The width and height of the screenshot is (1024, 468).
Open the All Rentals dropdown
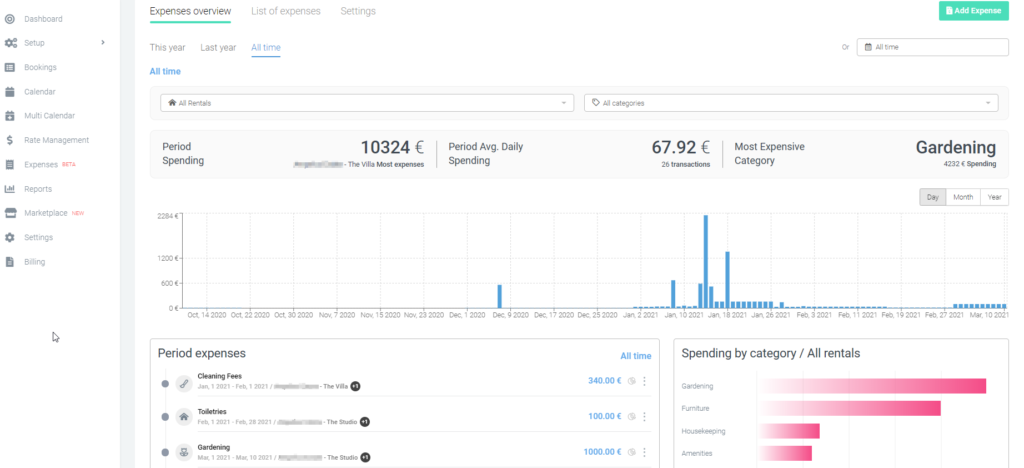[367, 103]
